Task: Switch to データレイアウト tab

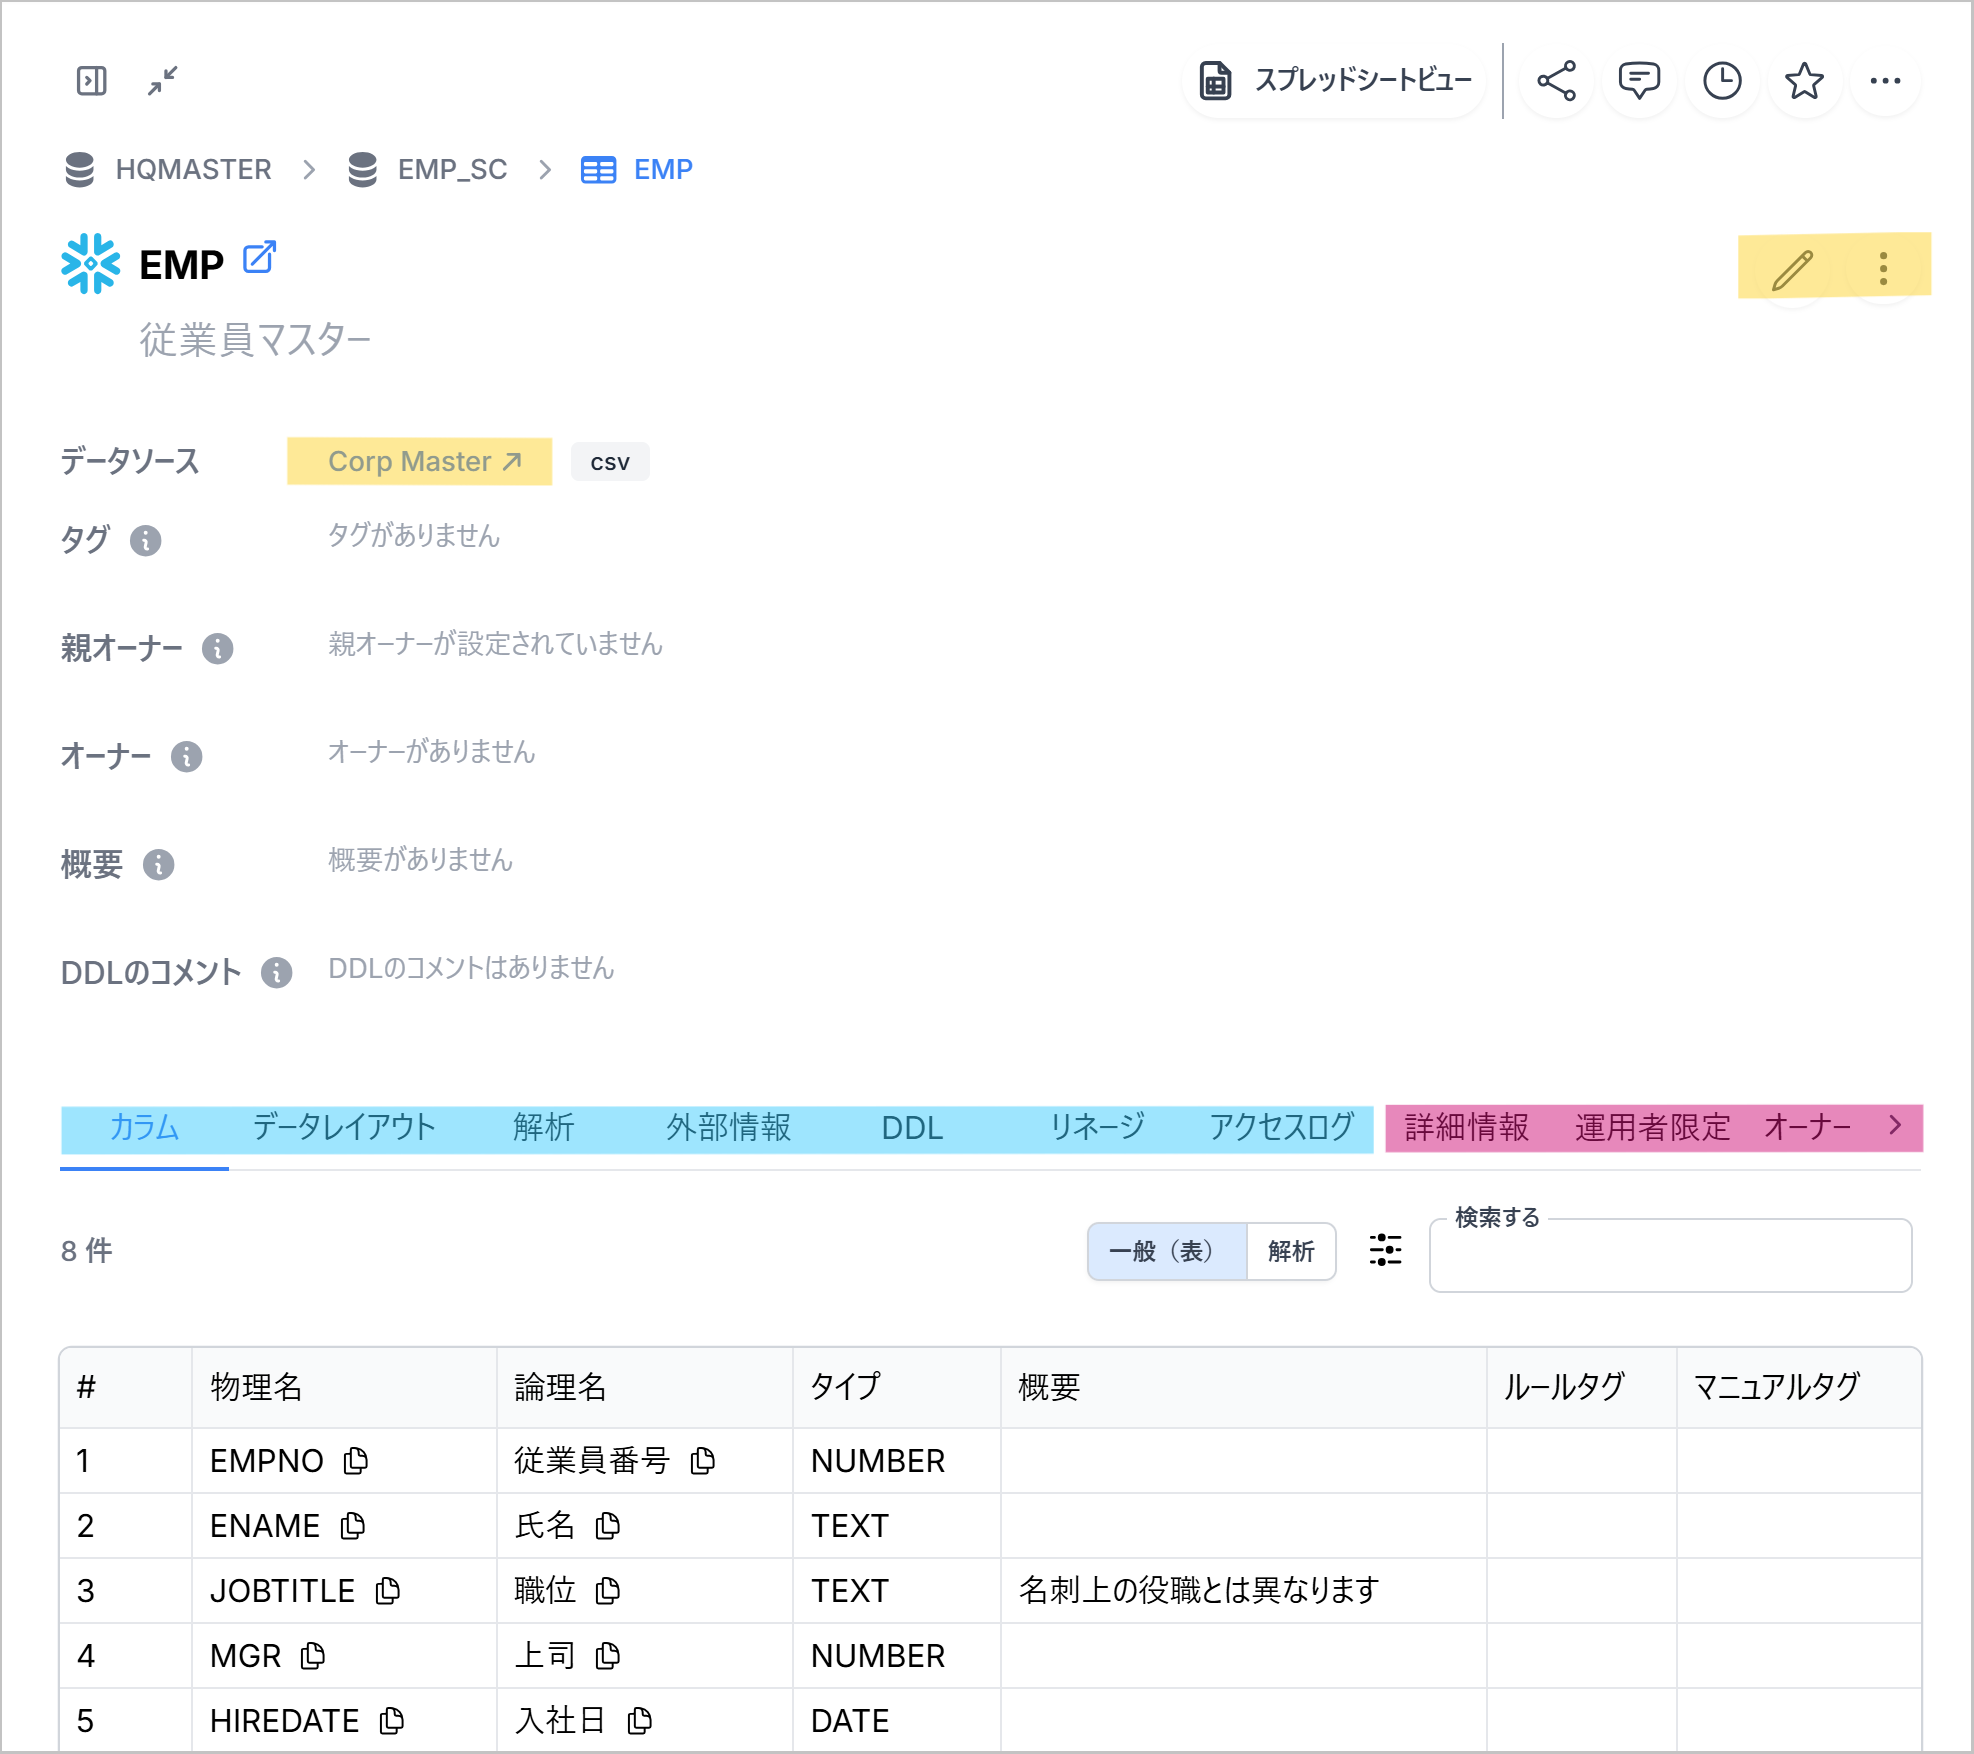Action: (343, 1129)
